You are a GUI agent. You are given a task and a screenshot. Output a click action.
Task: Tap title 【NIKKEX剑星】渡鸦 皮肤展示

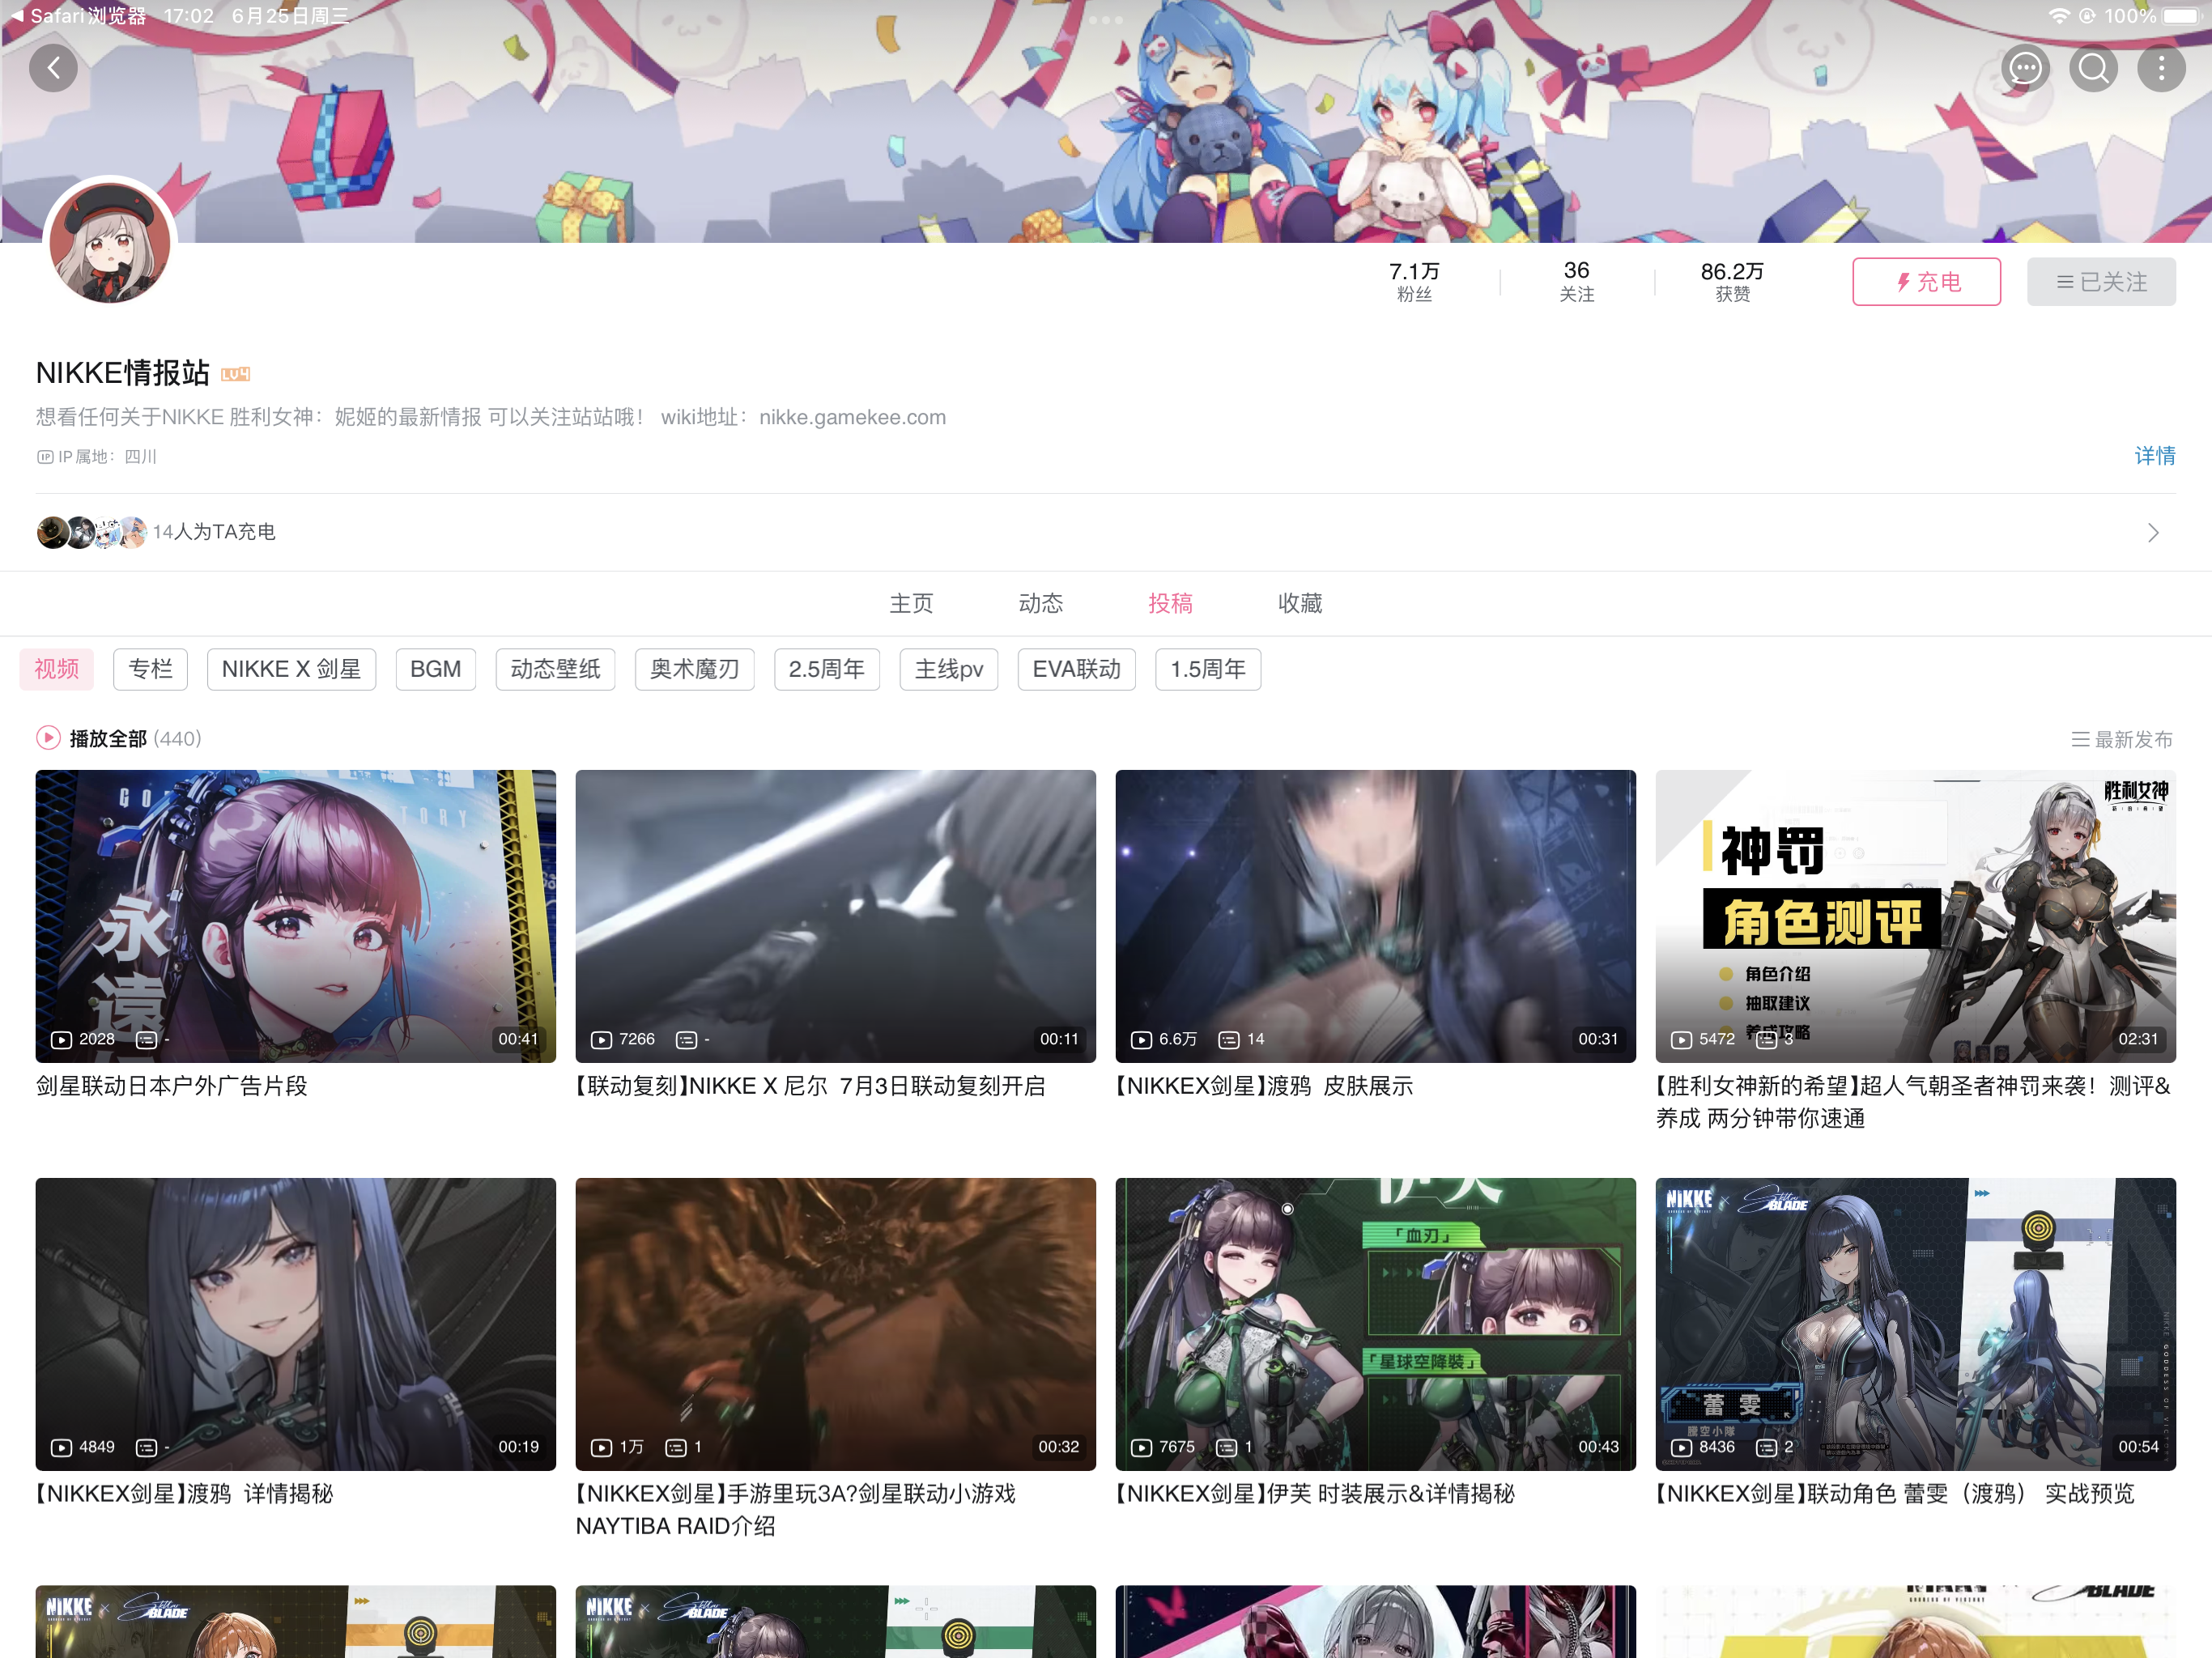pos(1263,1086)
